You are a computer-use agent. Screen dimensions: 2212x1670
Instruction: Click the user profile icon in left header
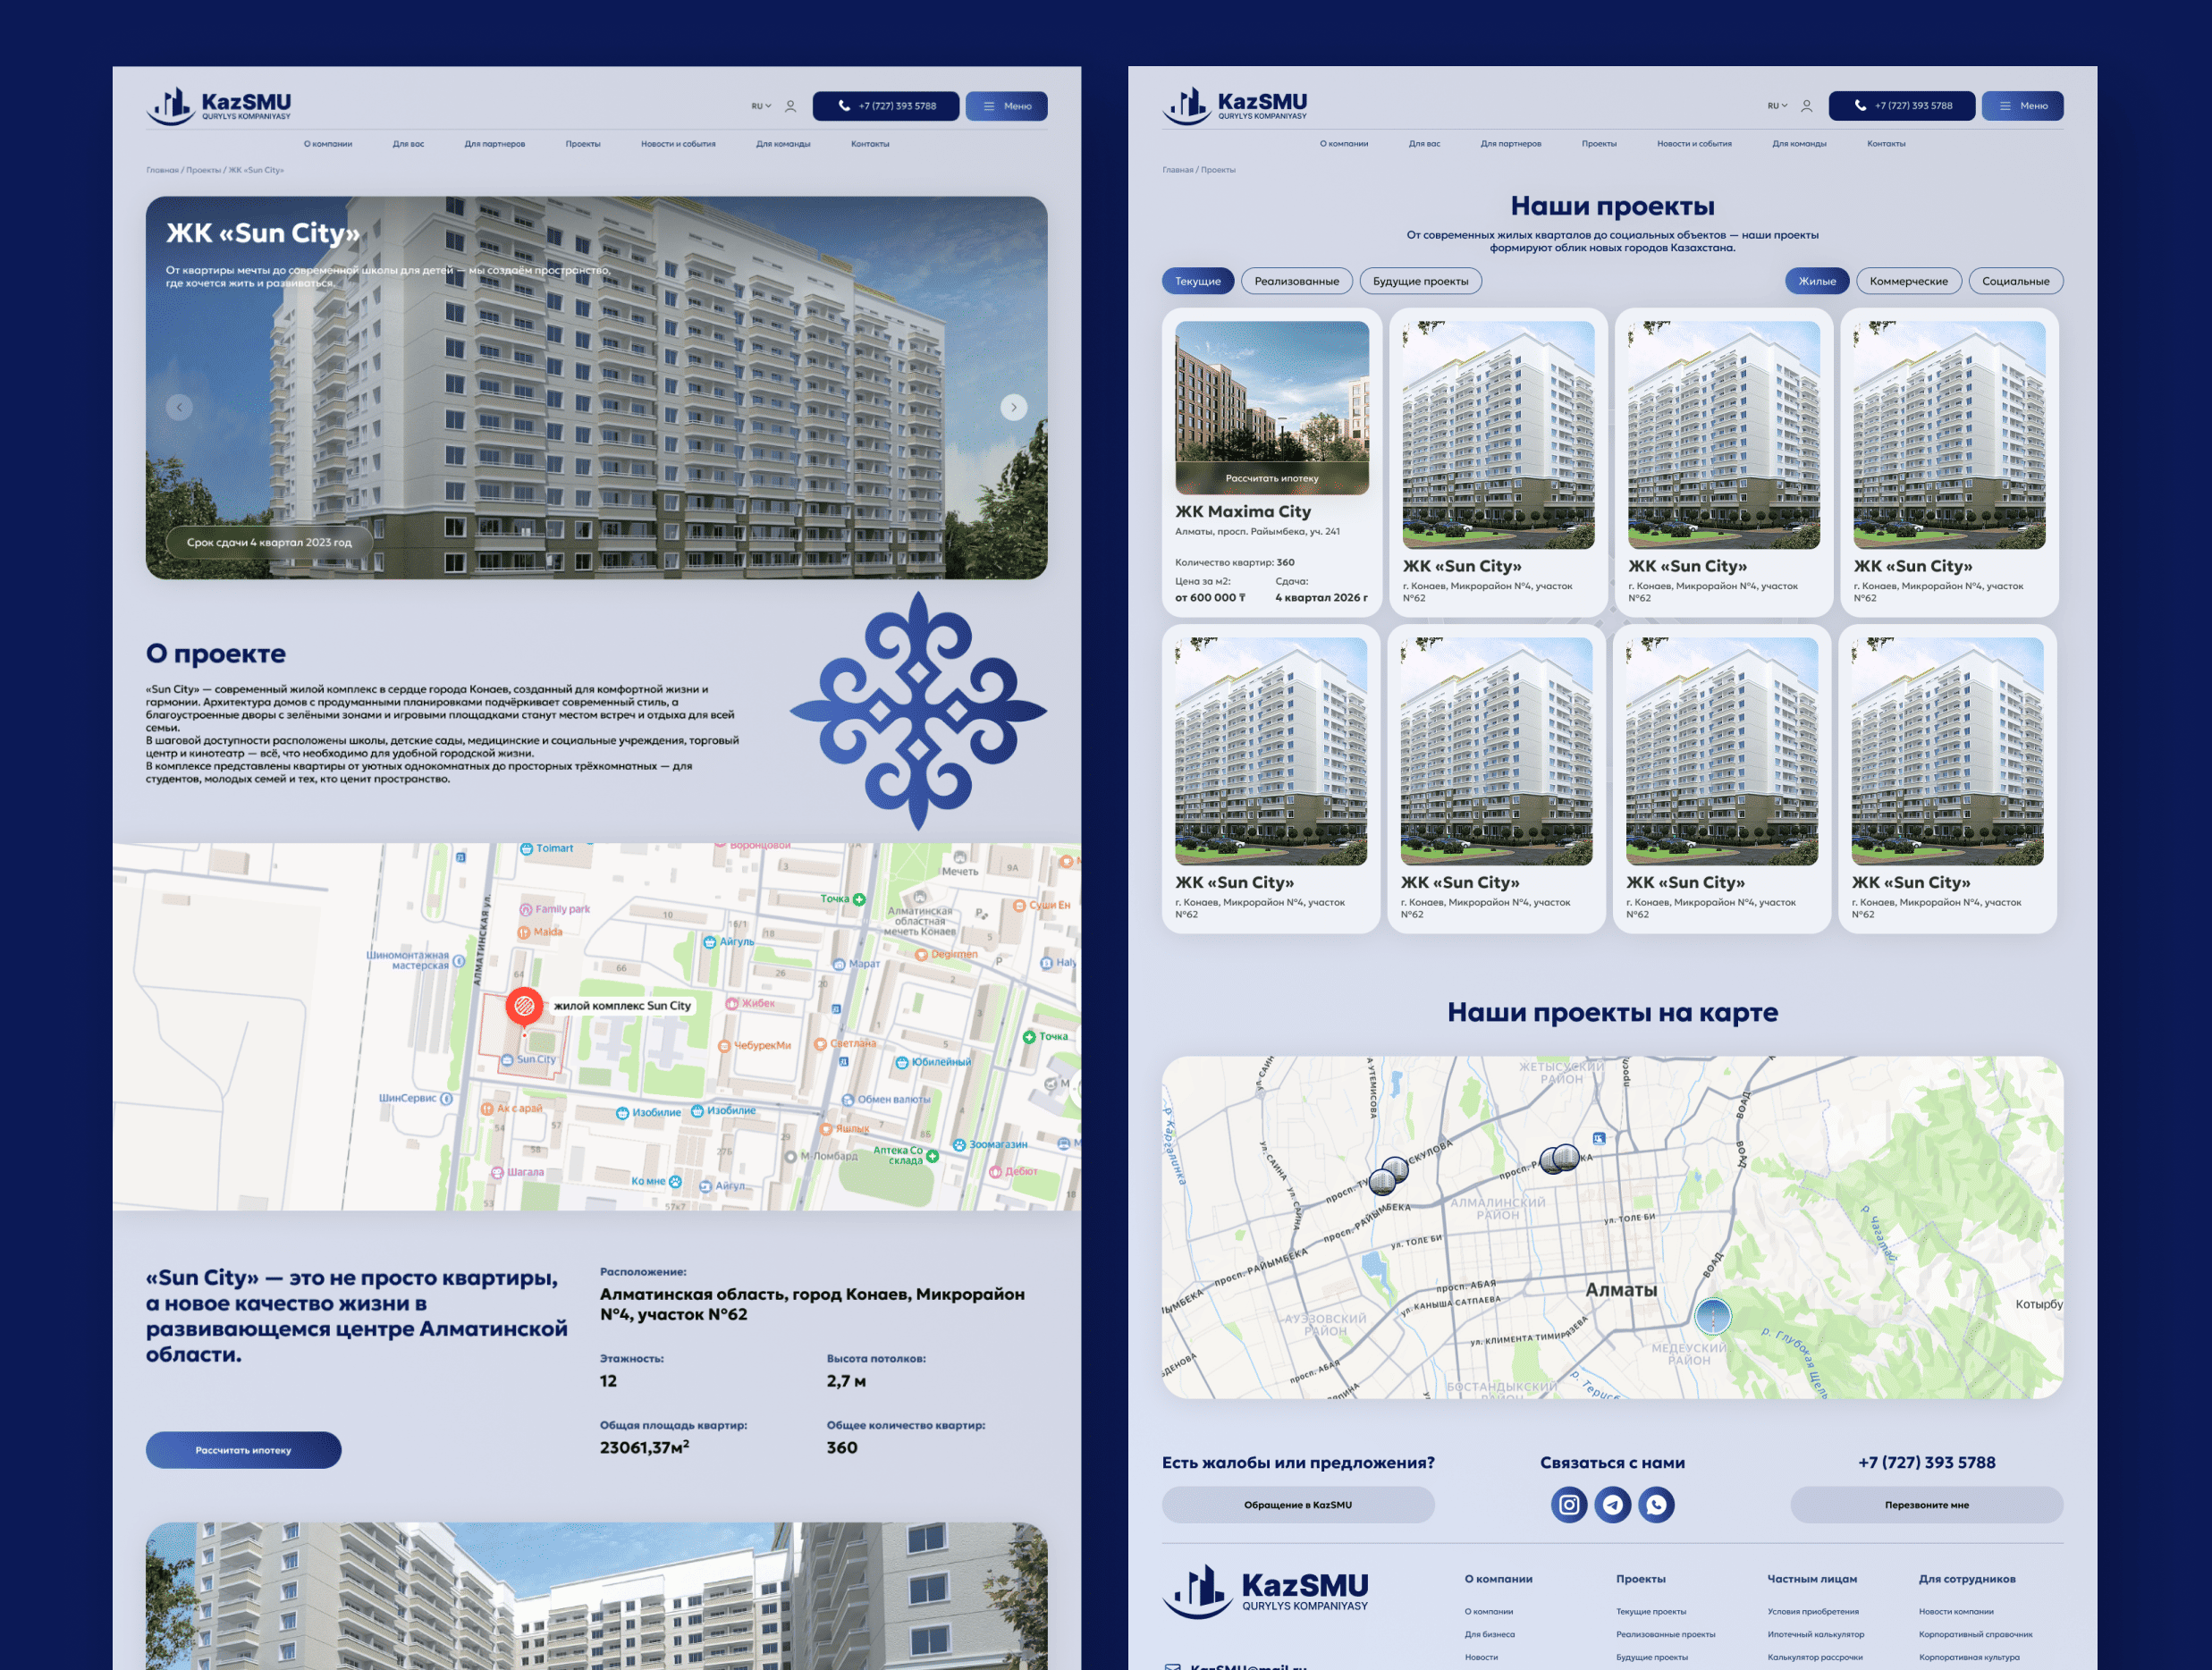click(x=790, y=106)
